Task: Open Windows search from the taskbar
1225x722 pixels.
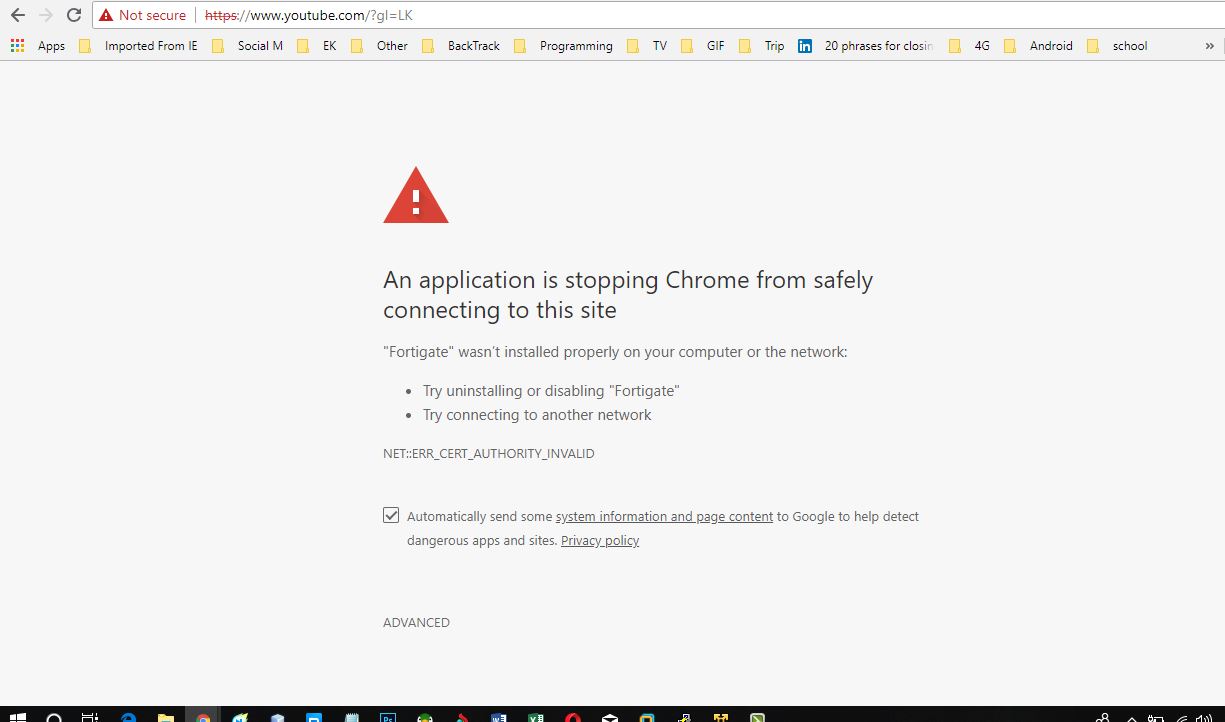Action: click(x=54, y=716)
